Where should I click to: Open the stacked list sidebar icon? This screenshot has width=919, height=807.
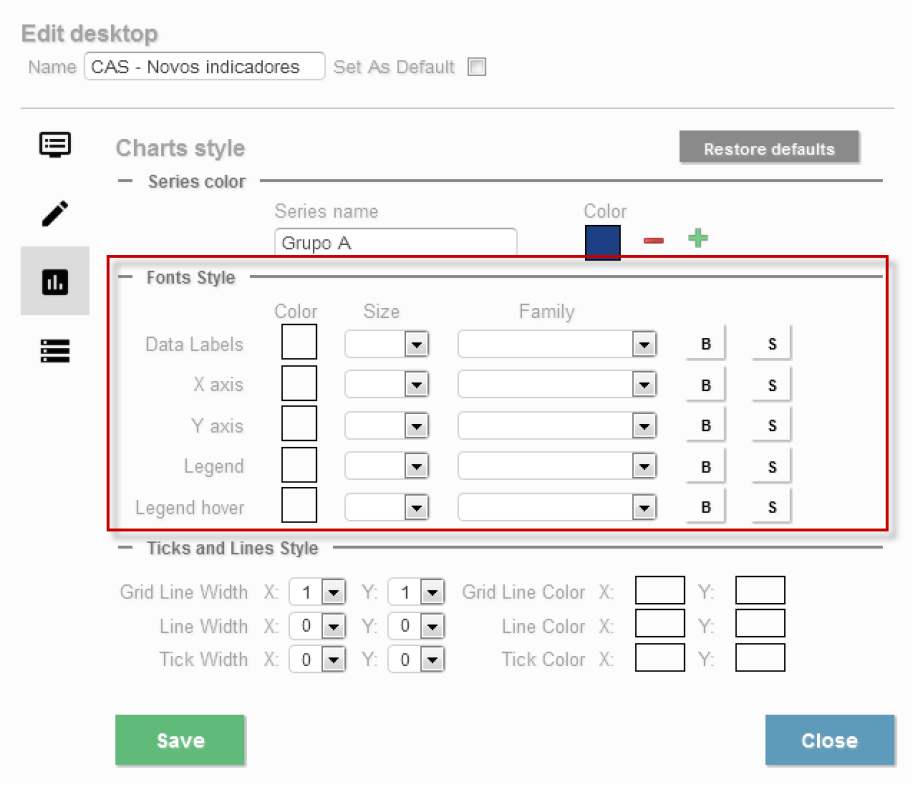55,351
